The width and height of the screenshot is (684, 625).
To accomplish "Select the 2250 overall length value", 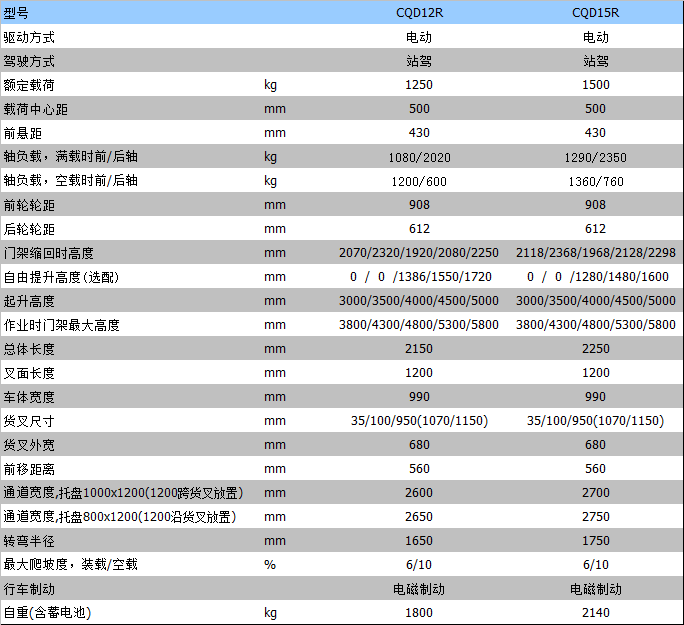I will pos(595,349).
